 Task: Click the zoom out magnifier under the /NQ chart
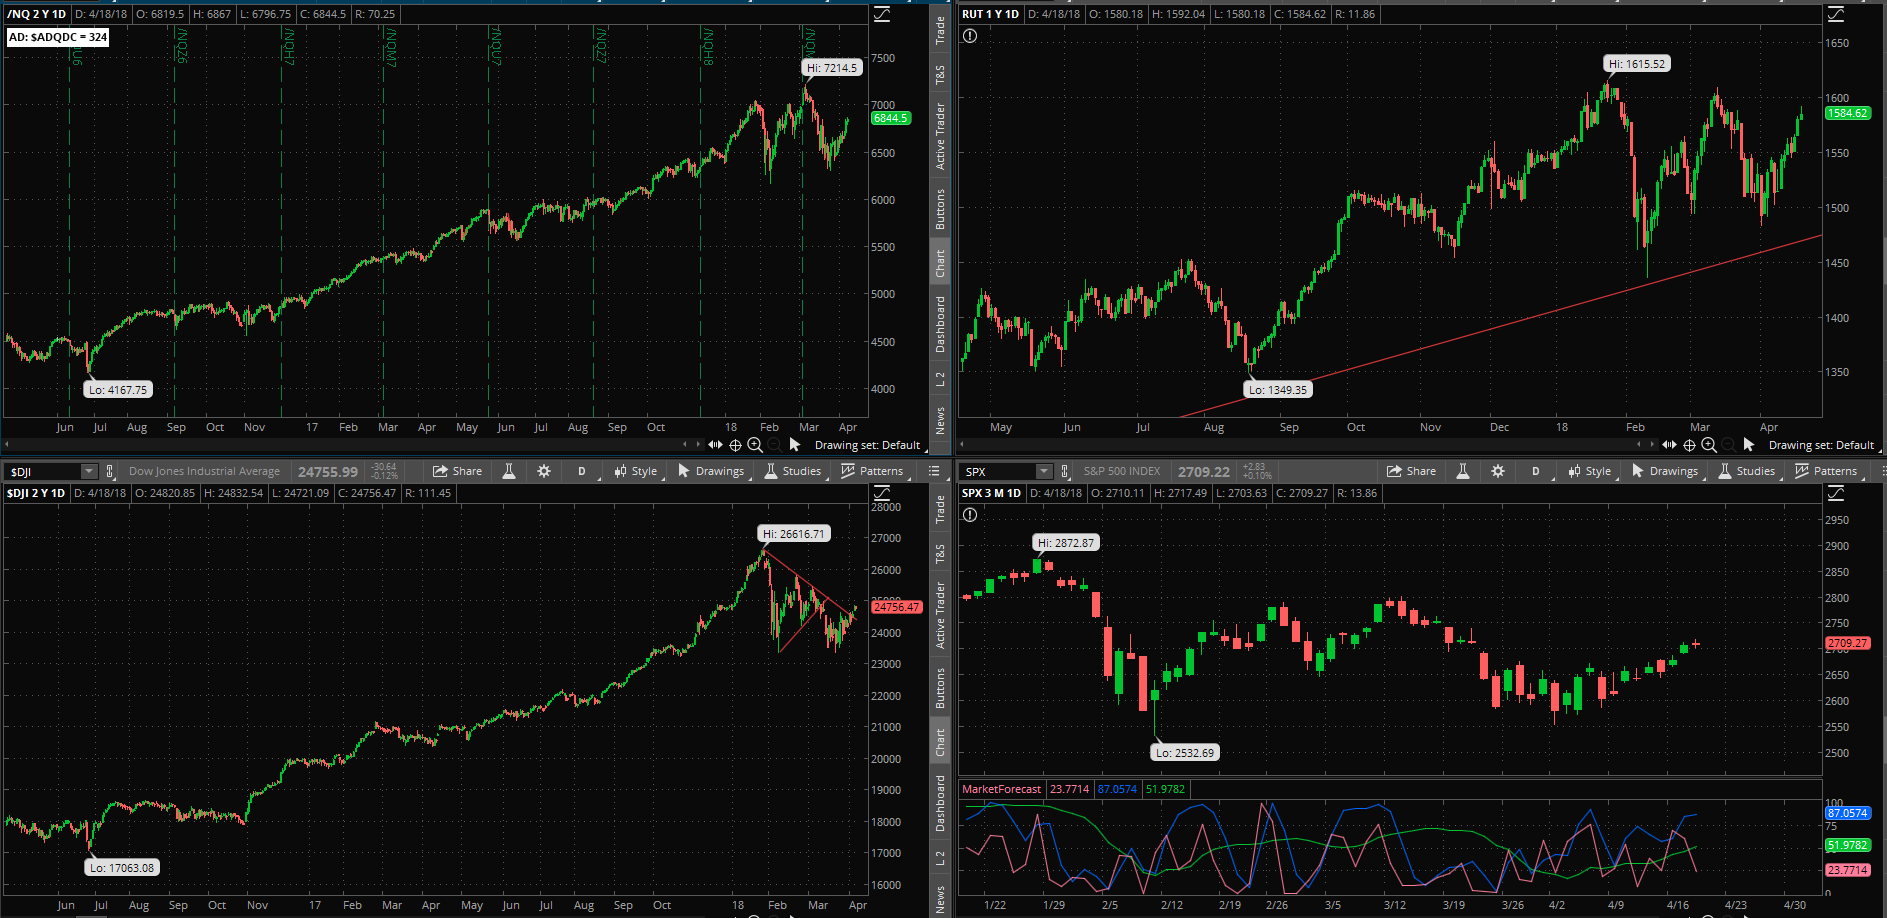pos(775,445)
